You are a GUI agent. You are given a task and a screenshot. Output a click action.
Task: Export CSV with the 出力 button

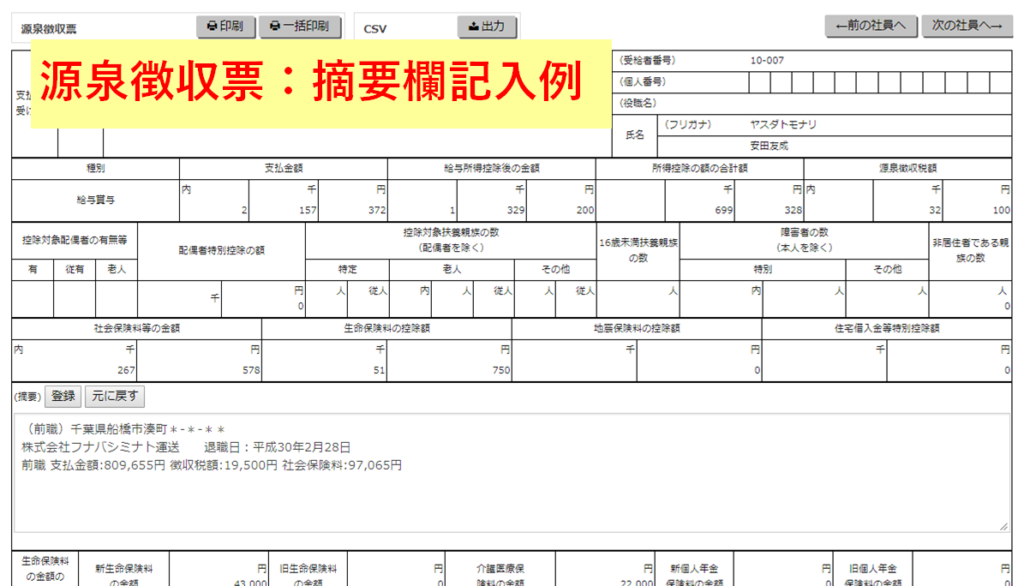487,27
